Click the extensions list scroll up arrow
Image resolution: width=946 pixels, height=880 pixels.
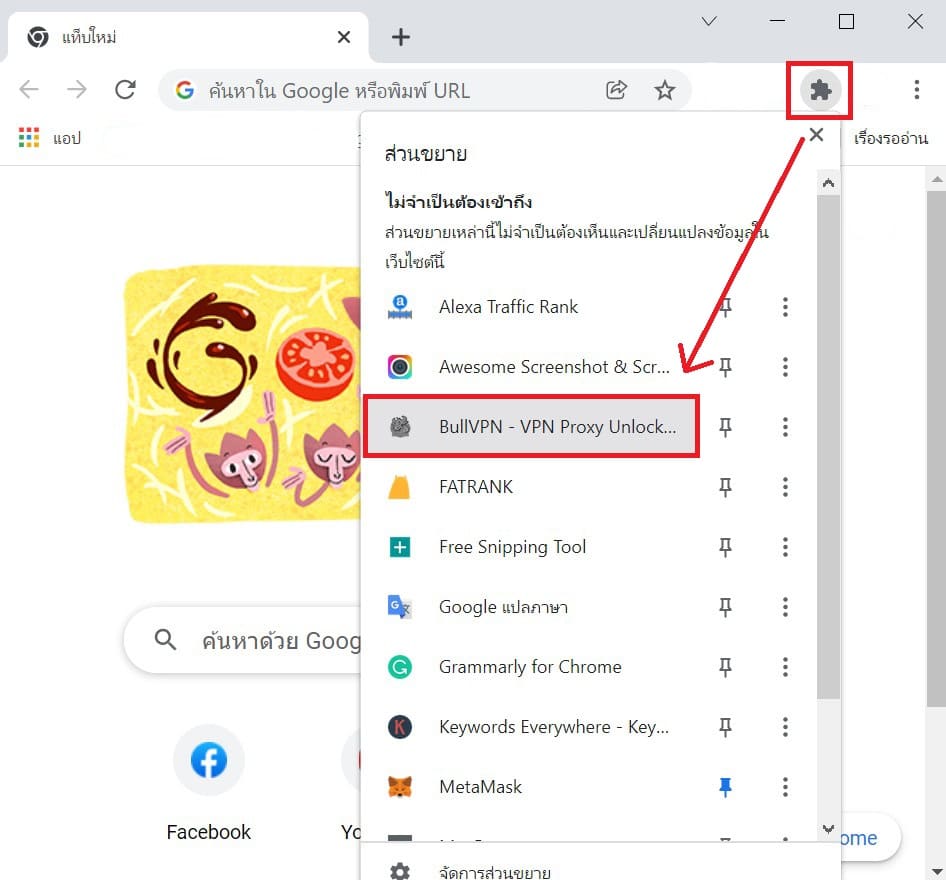(828, 183)
